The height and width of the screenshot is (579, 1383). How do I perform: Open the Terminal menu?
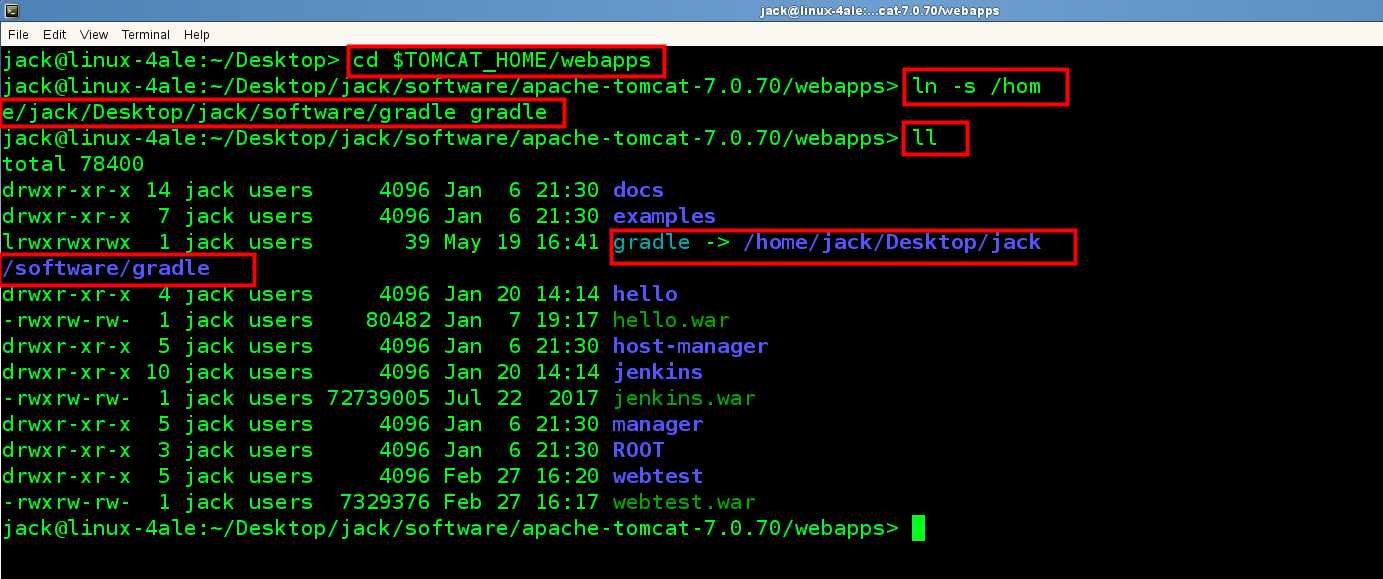click(145, 34)
